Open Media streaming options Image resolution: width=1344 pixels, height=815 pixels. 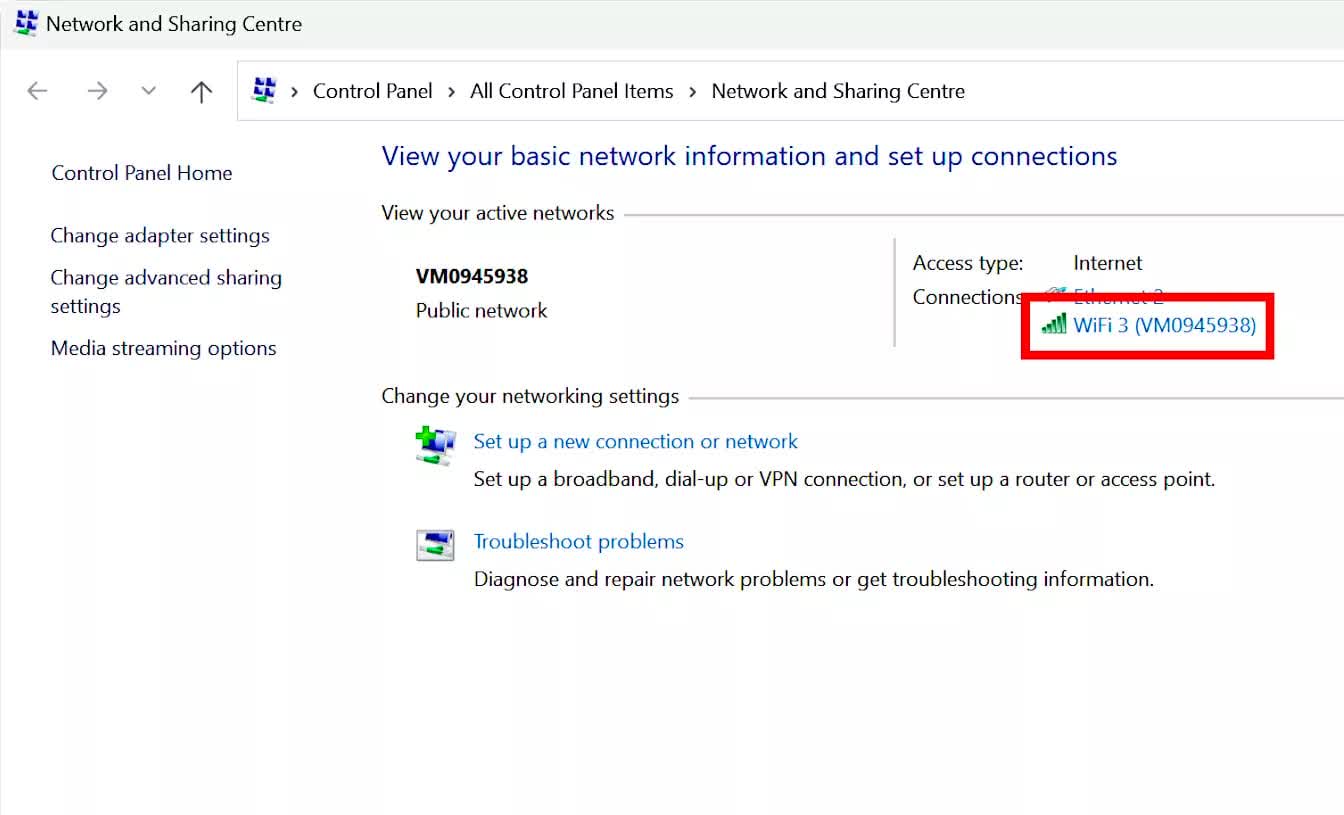[x=163, y=349]
